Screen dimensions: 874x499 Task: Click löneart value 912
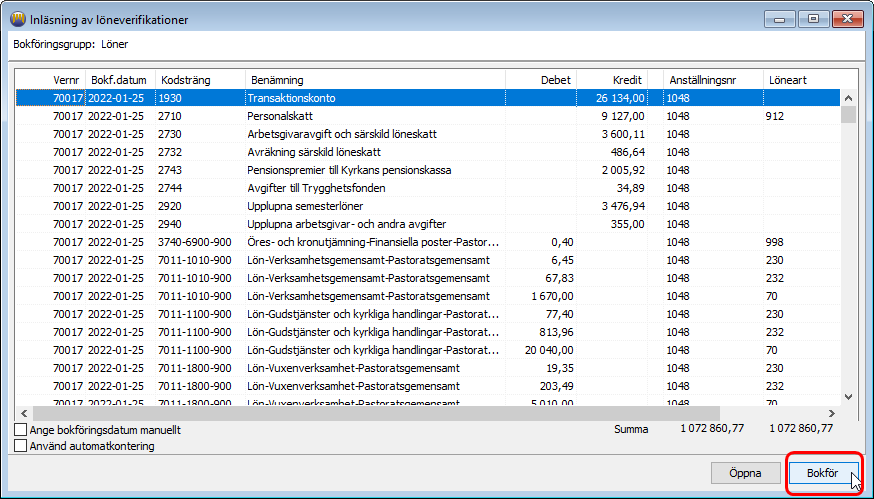tap(775, 116)
